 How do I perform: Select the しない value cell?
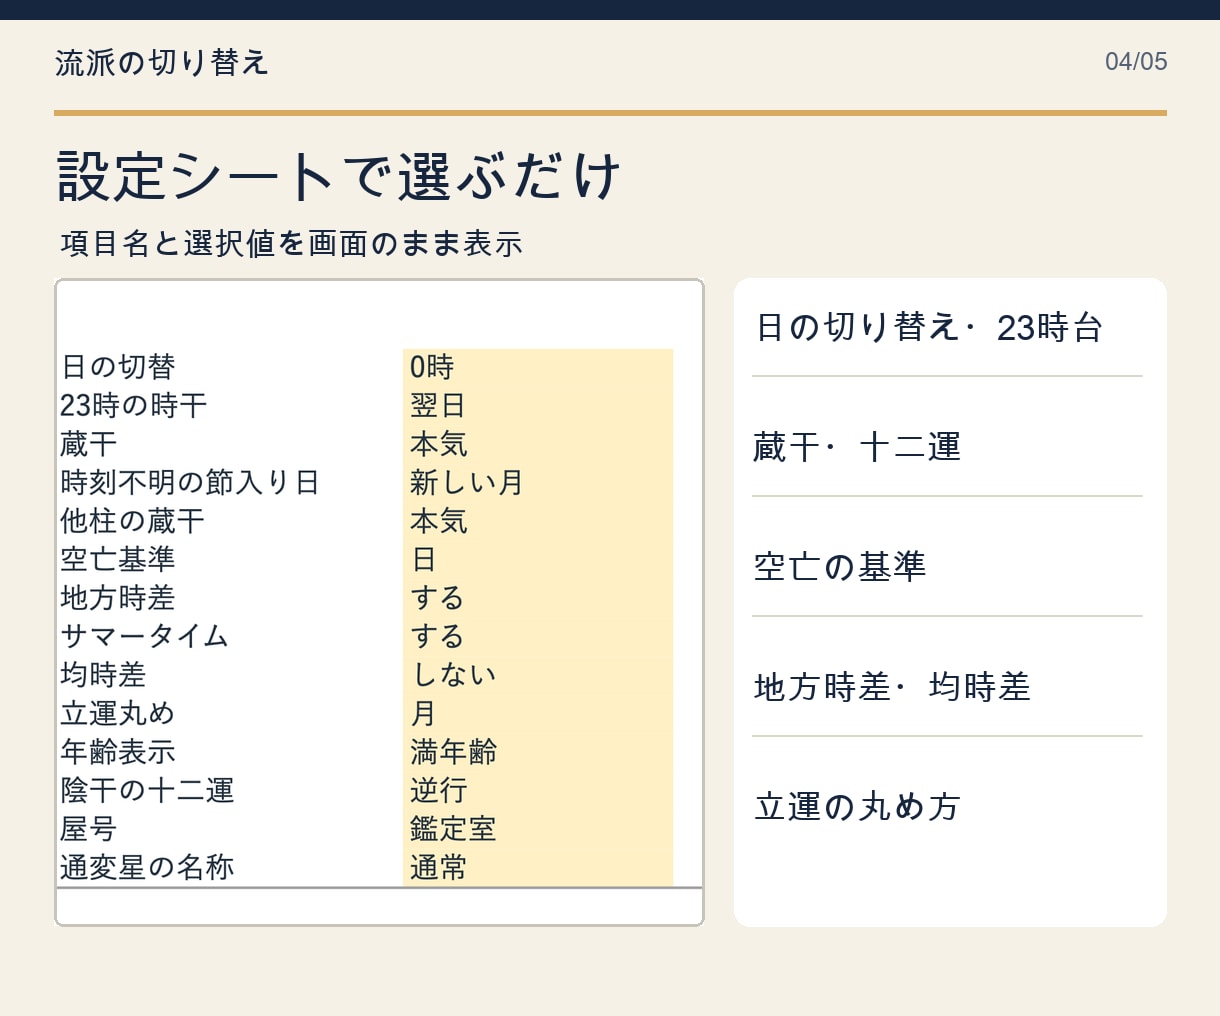pos(538,675)
